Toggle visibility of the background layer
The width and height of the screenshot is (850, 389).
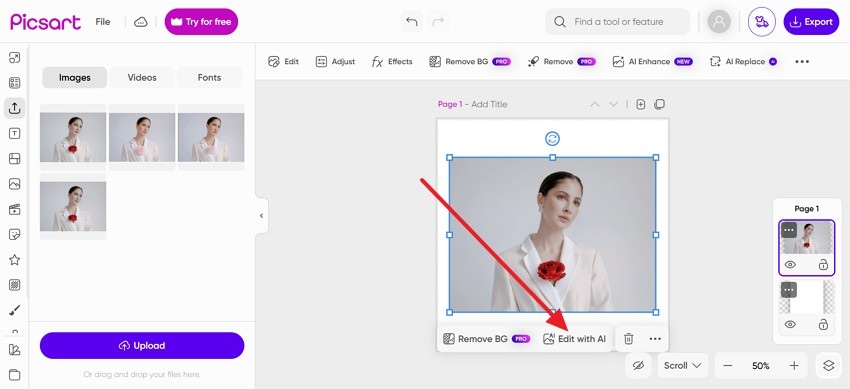click(x=790, y=325)
